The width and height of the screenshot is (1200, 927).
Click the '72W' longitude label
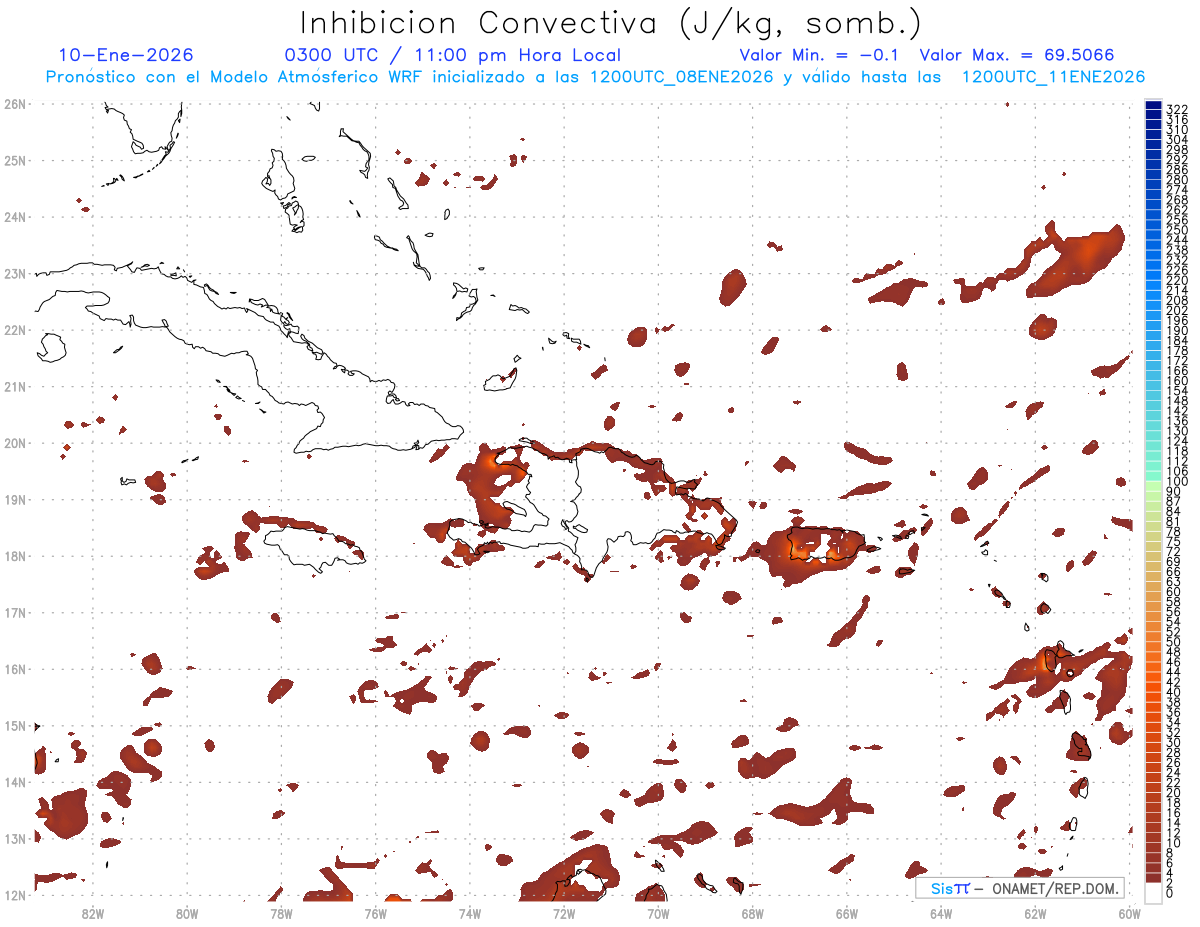(x=563, y=913)
